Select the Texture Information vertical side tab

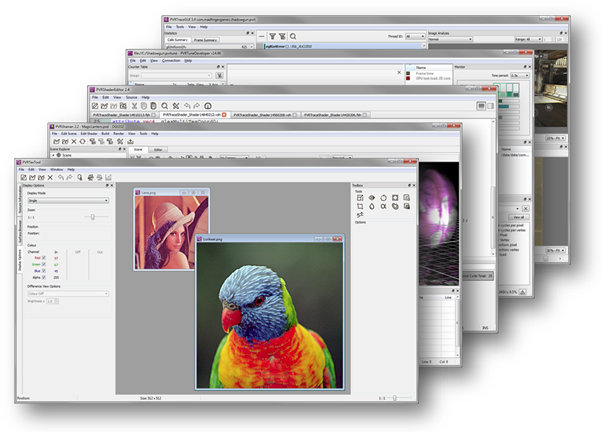[20, 202]
